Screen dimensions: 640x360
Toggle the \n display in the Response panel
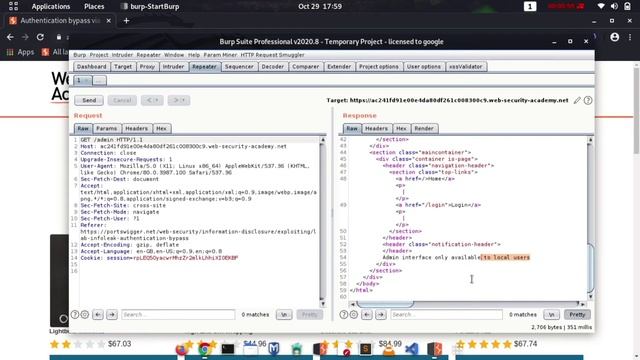click(551, 315)
